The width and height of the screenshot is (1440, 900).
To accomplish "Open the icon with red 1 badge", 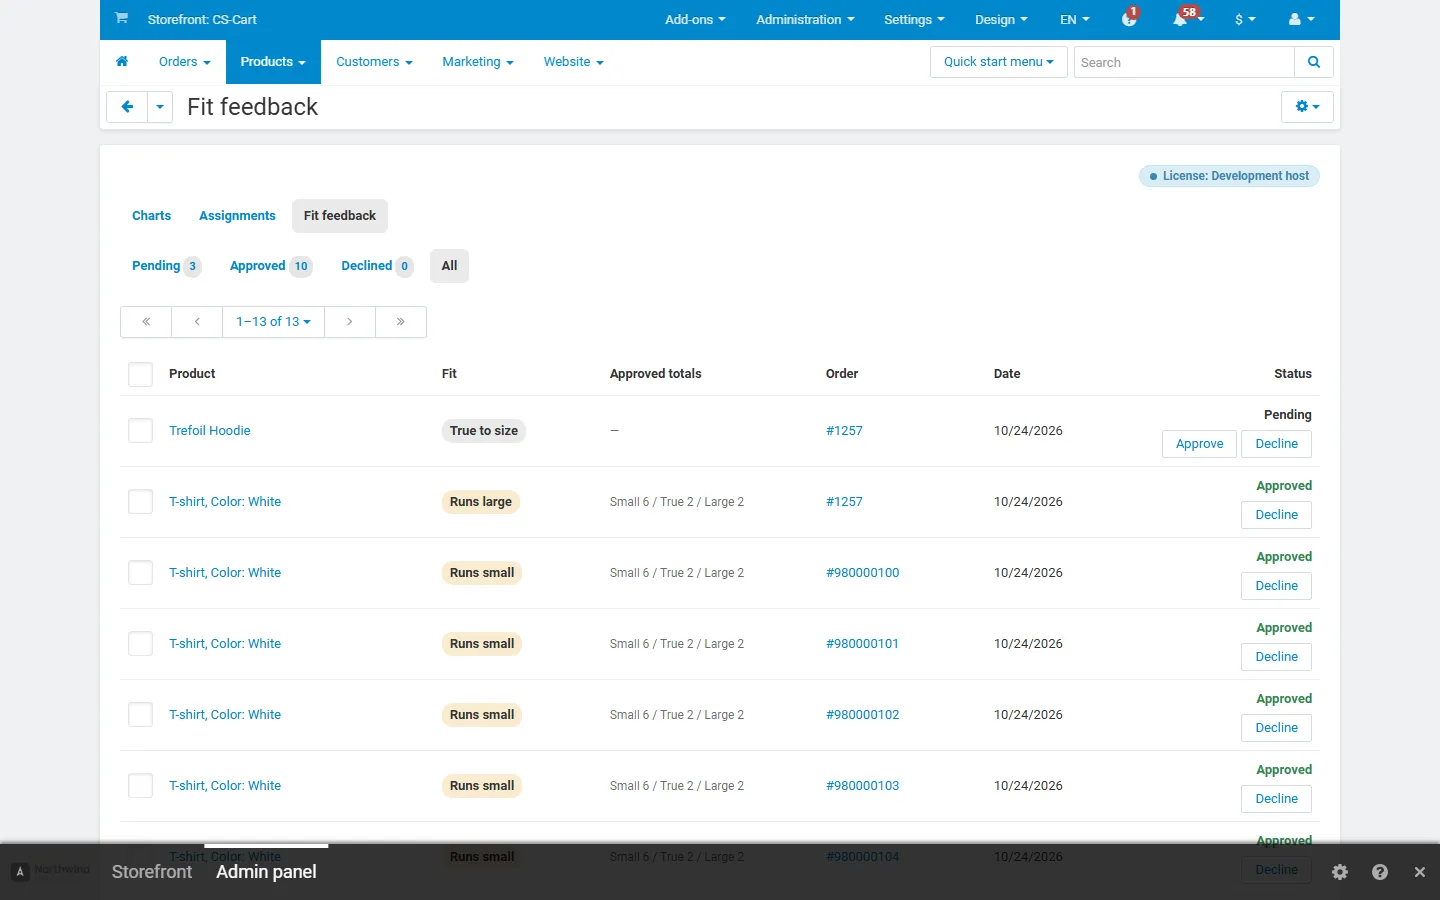I will click(x=1130, y=18).
